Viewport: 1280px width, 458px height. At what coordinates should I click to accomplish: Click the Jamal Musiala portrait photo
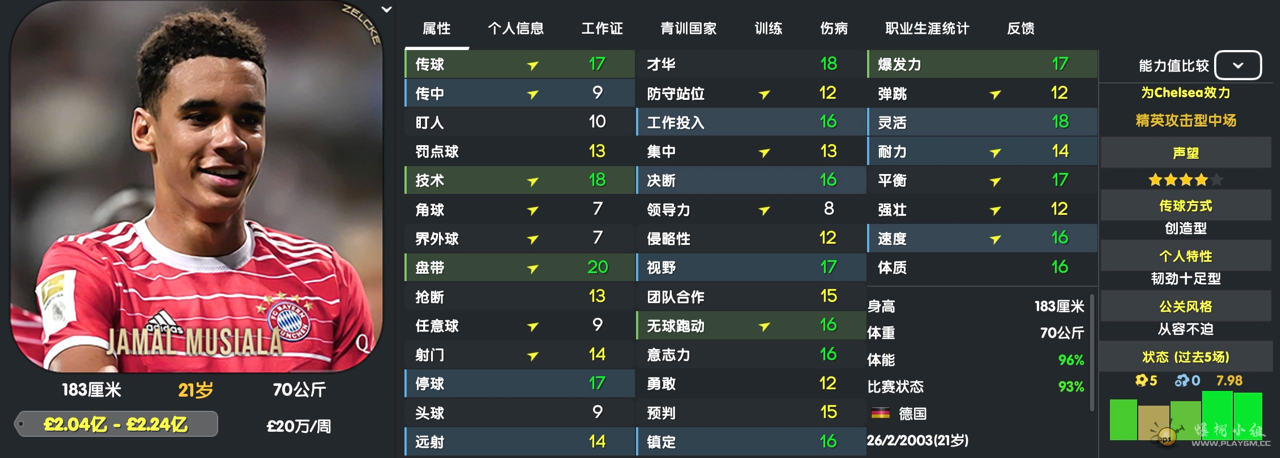pyautogui.click(x=197, y=187)
